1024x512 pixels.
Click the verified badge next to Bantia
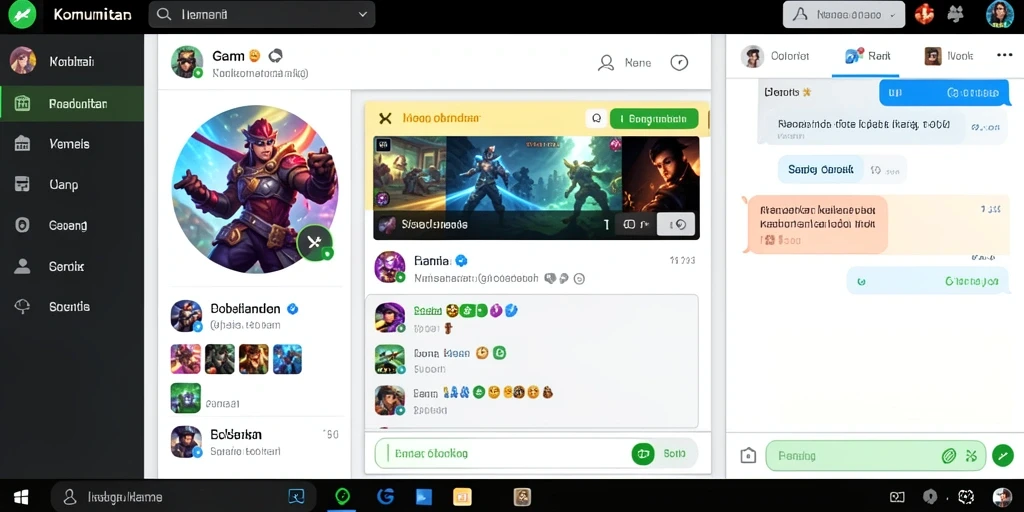click(x=461, y=261)
